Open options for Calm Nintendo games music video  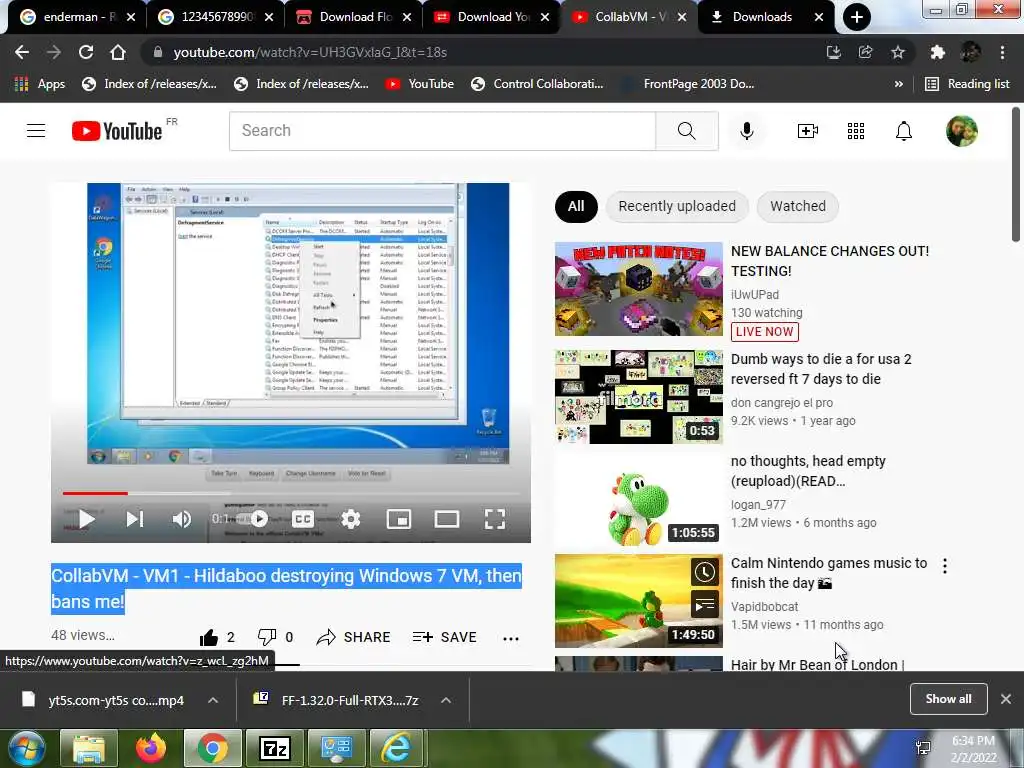click(944, 566)
